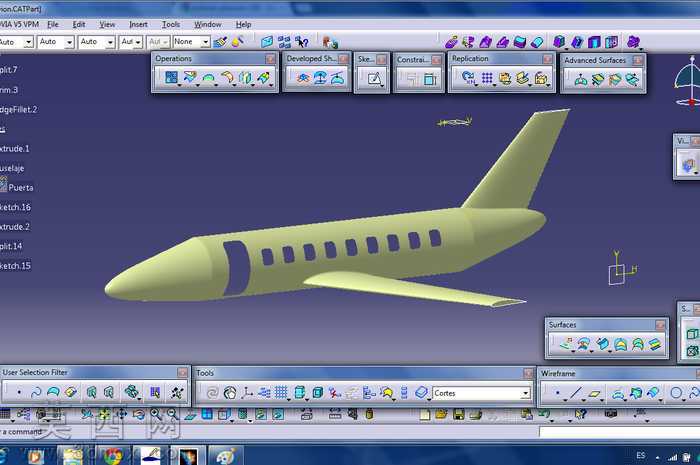
Task: Expand the flyout arrow under the Join icon
Action: pyautogui.click(x=179, y=85)
